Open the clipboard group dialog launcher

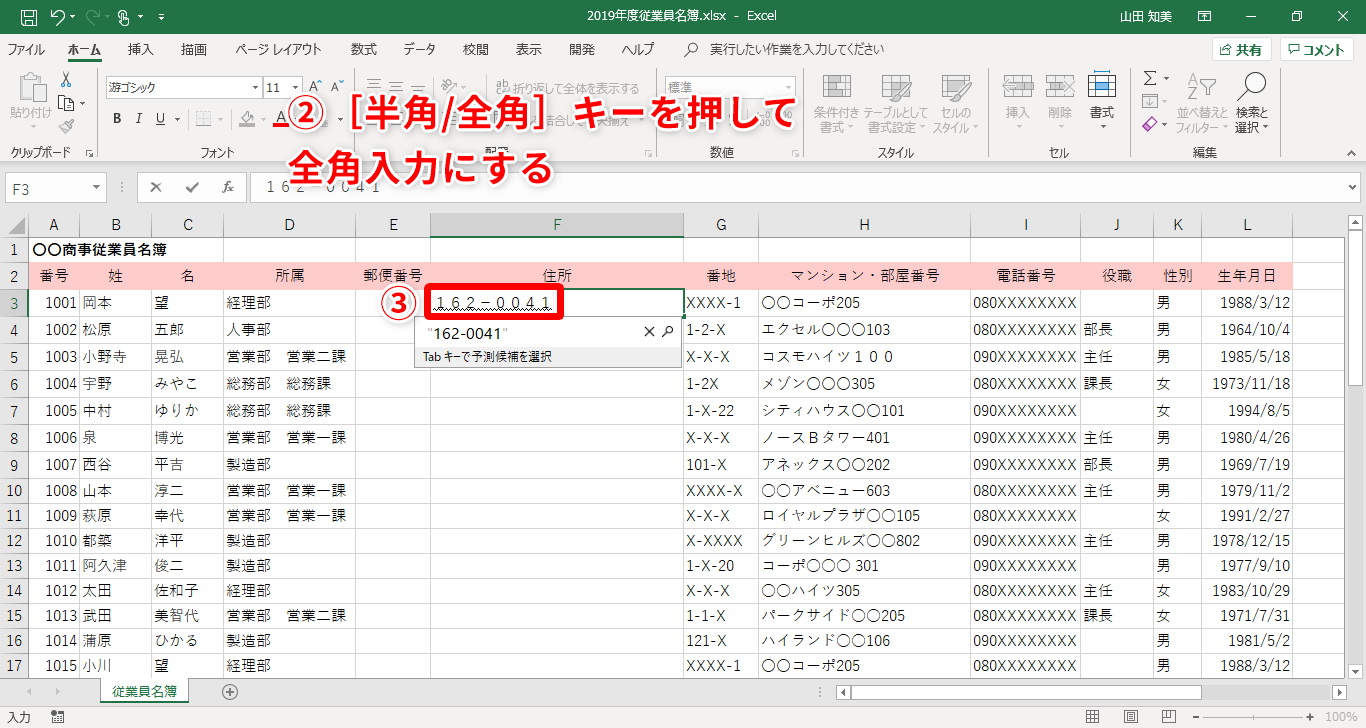pos(90,153)
